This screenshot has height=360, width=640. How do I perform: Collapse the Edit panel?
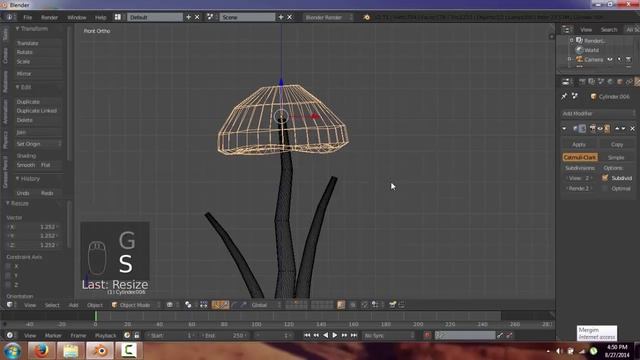click(18, 87)
